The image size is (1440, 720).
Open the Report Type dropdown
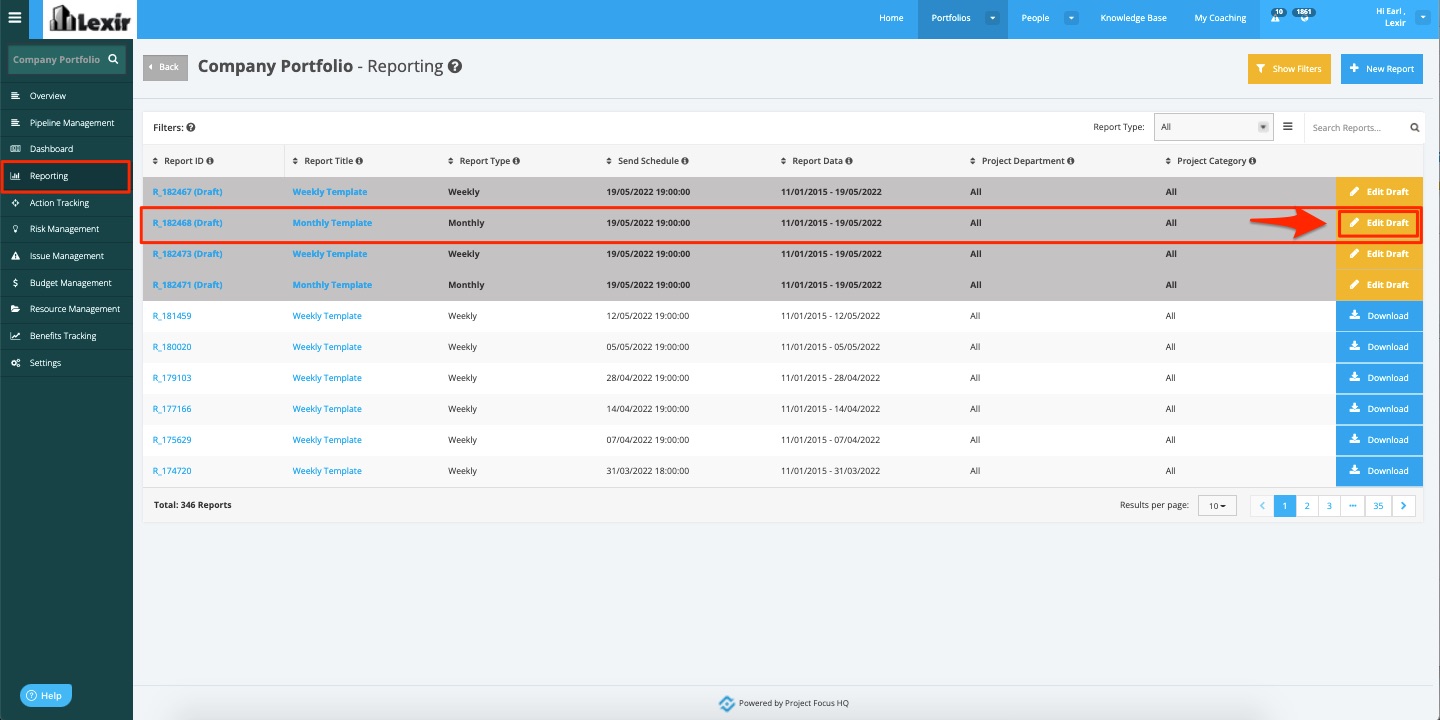click(x=1214, y=127)
